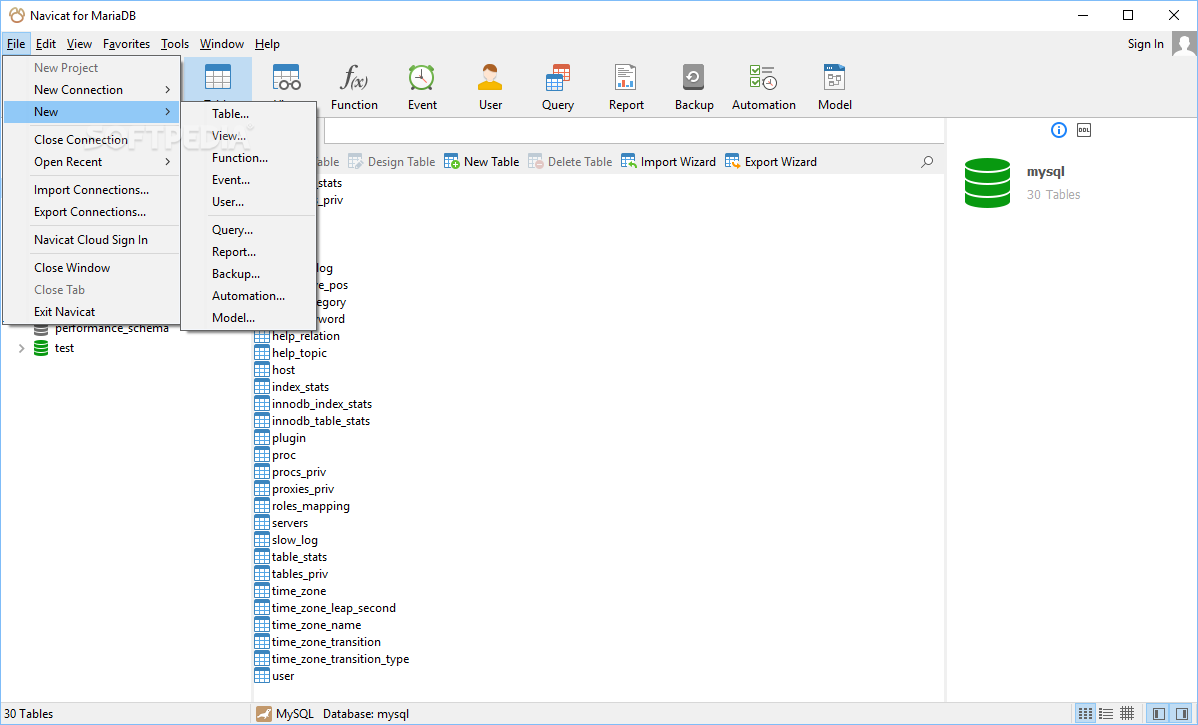Open the Edit menu

(x=46, y=44)
